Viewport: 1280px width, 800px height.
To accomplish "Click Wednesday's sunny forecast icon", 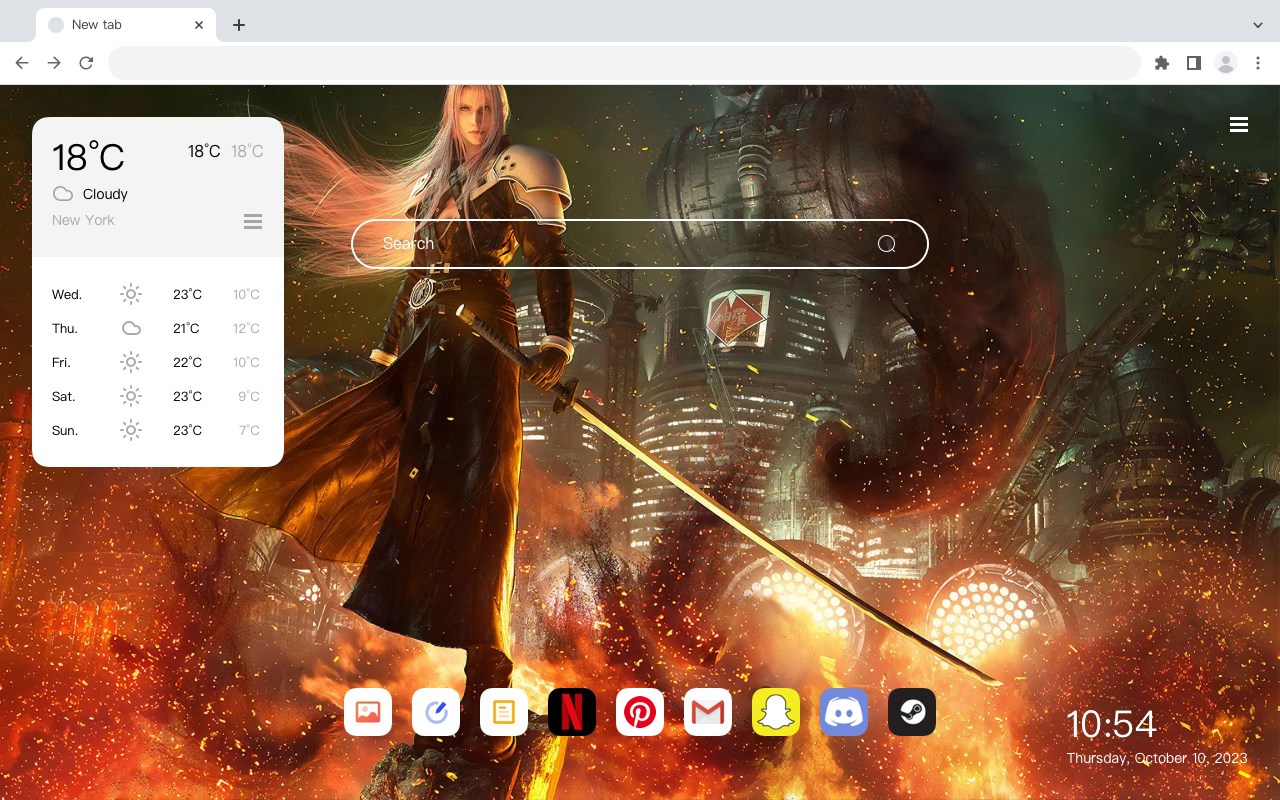I will point(131,294).
